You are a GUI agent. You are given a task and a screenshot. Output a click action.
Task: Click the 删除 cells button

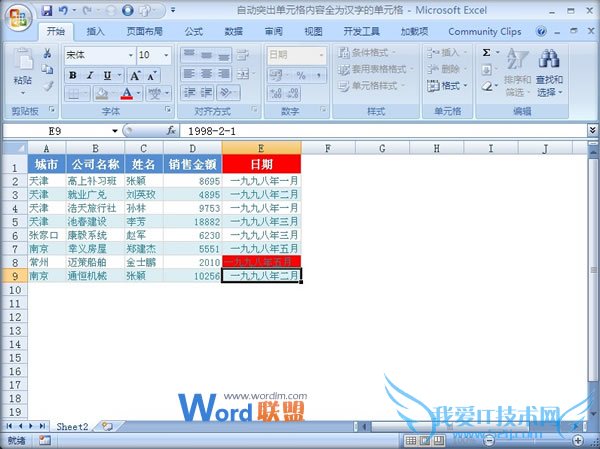coord(447,69)
